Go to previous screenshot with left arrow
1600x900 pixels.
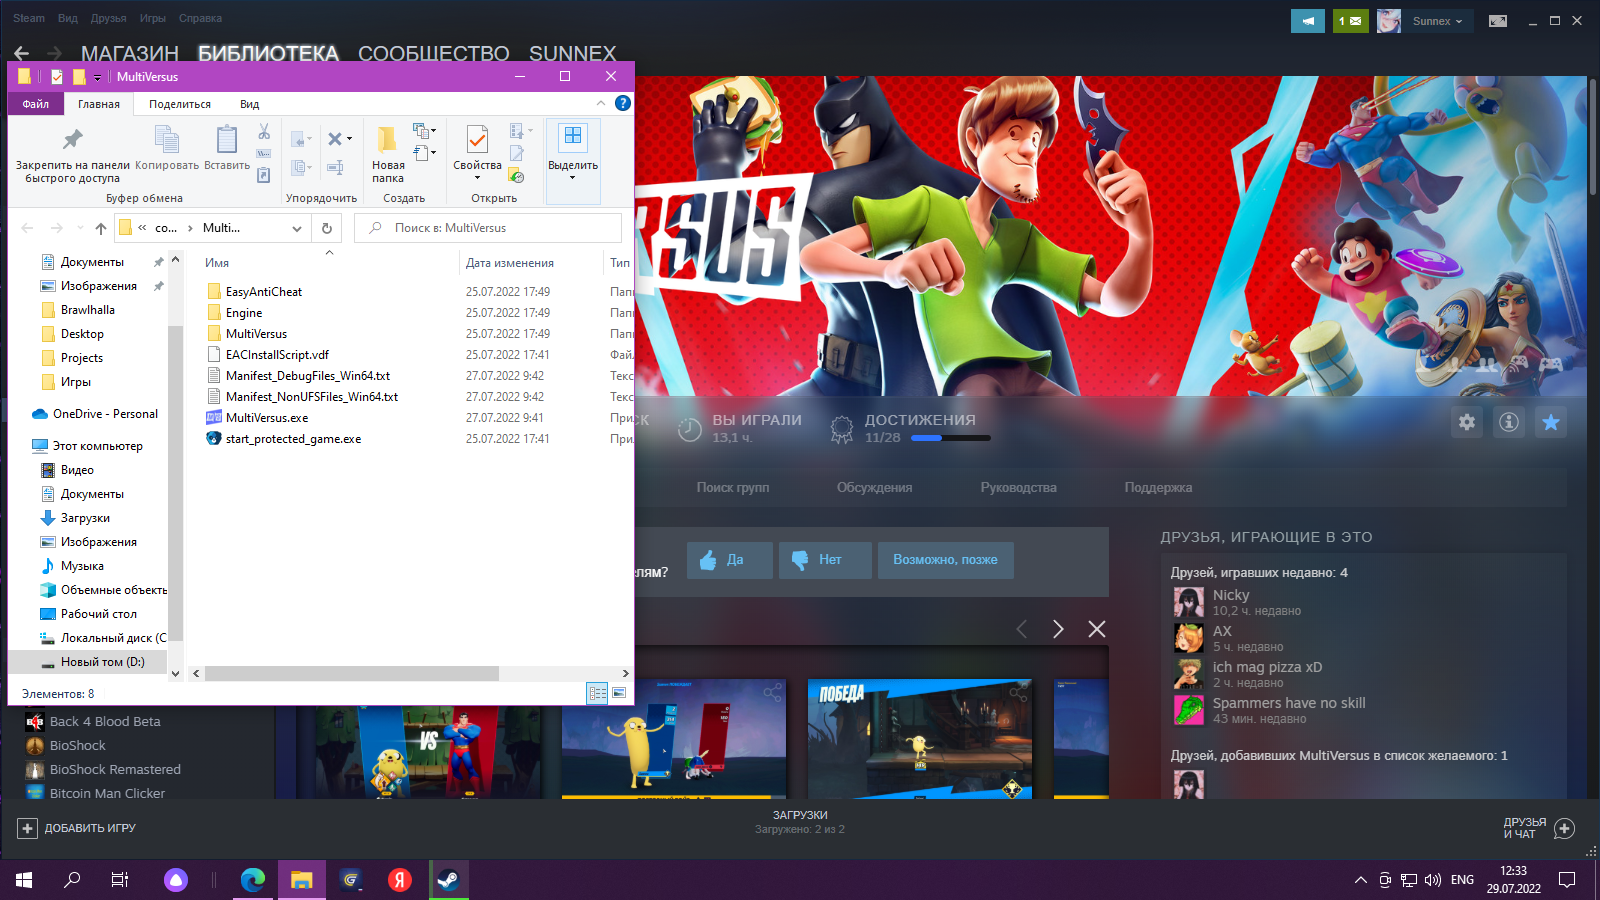pyautogui.click(x=1021, y=629)
